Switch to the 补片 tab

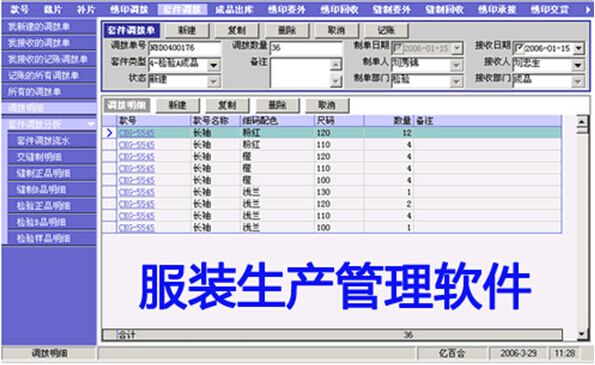coord(86,9)
